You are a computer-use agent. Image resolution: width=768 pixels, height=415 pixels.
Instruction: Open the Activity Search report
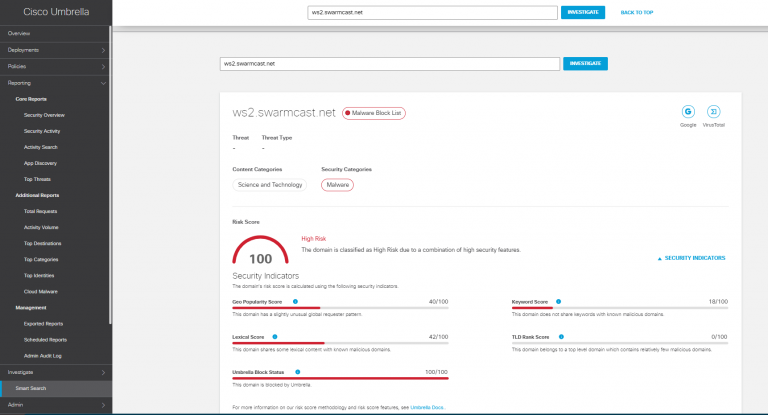pos(41,147)
